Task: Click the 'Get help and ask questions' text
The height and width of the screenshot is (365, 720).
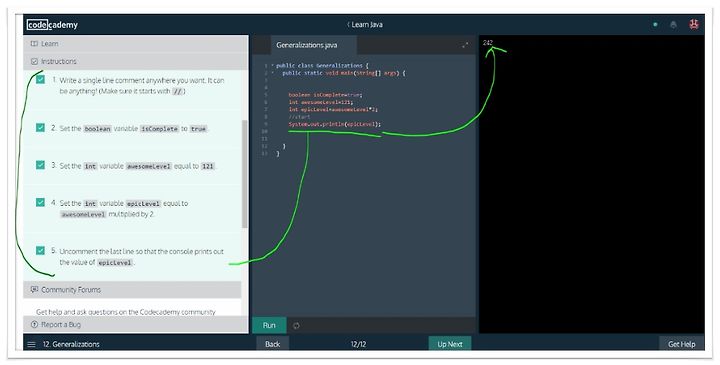Action: (126, 312)
